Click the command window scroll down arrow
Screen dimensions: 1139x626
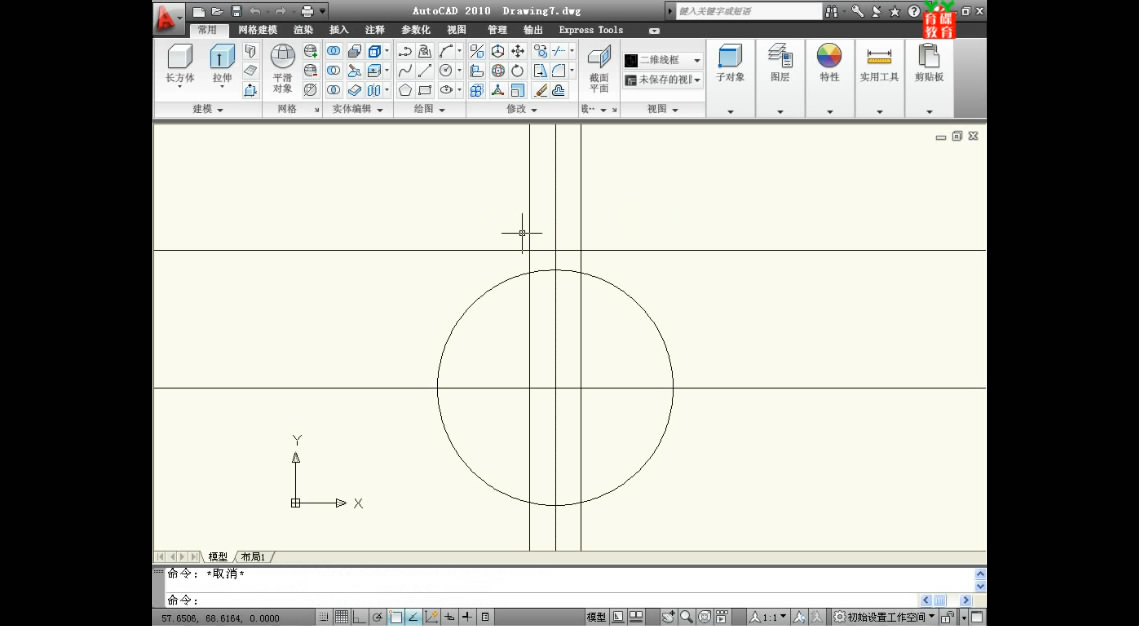point(980,586)
